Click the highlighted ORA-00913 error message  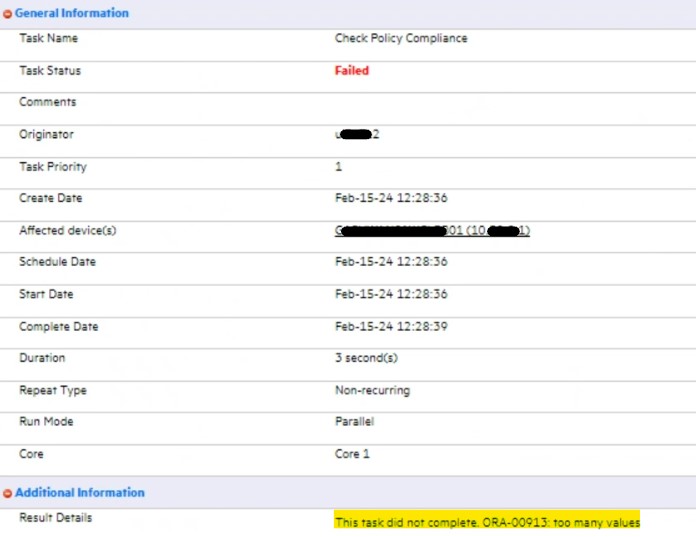click(x=487, y=522)
